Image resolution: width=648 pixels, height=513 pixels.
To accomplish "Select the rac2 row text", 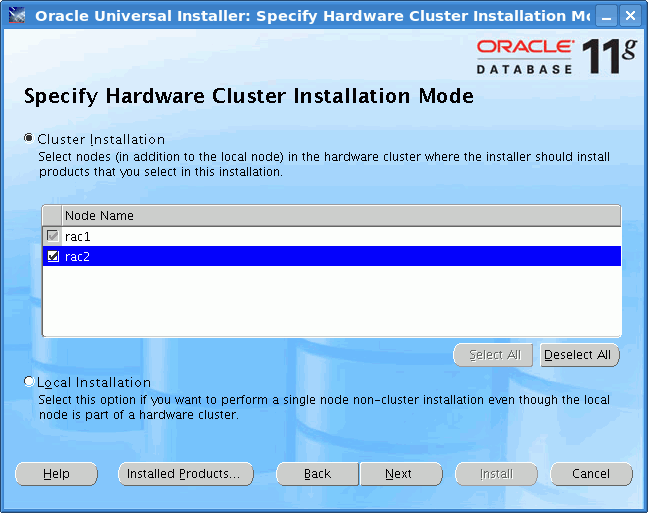I will tap(77, 257).
